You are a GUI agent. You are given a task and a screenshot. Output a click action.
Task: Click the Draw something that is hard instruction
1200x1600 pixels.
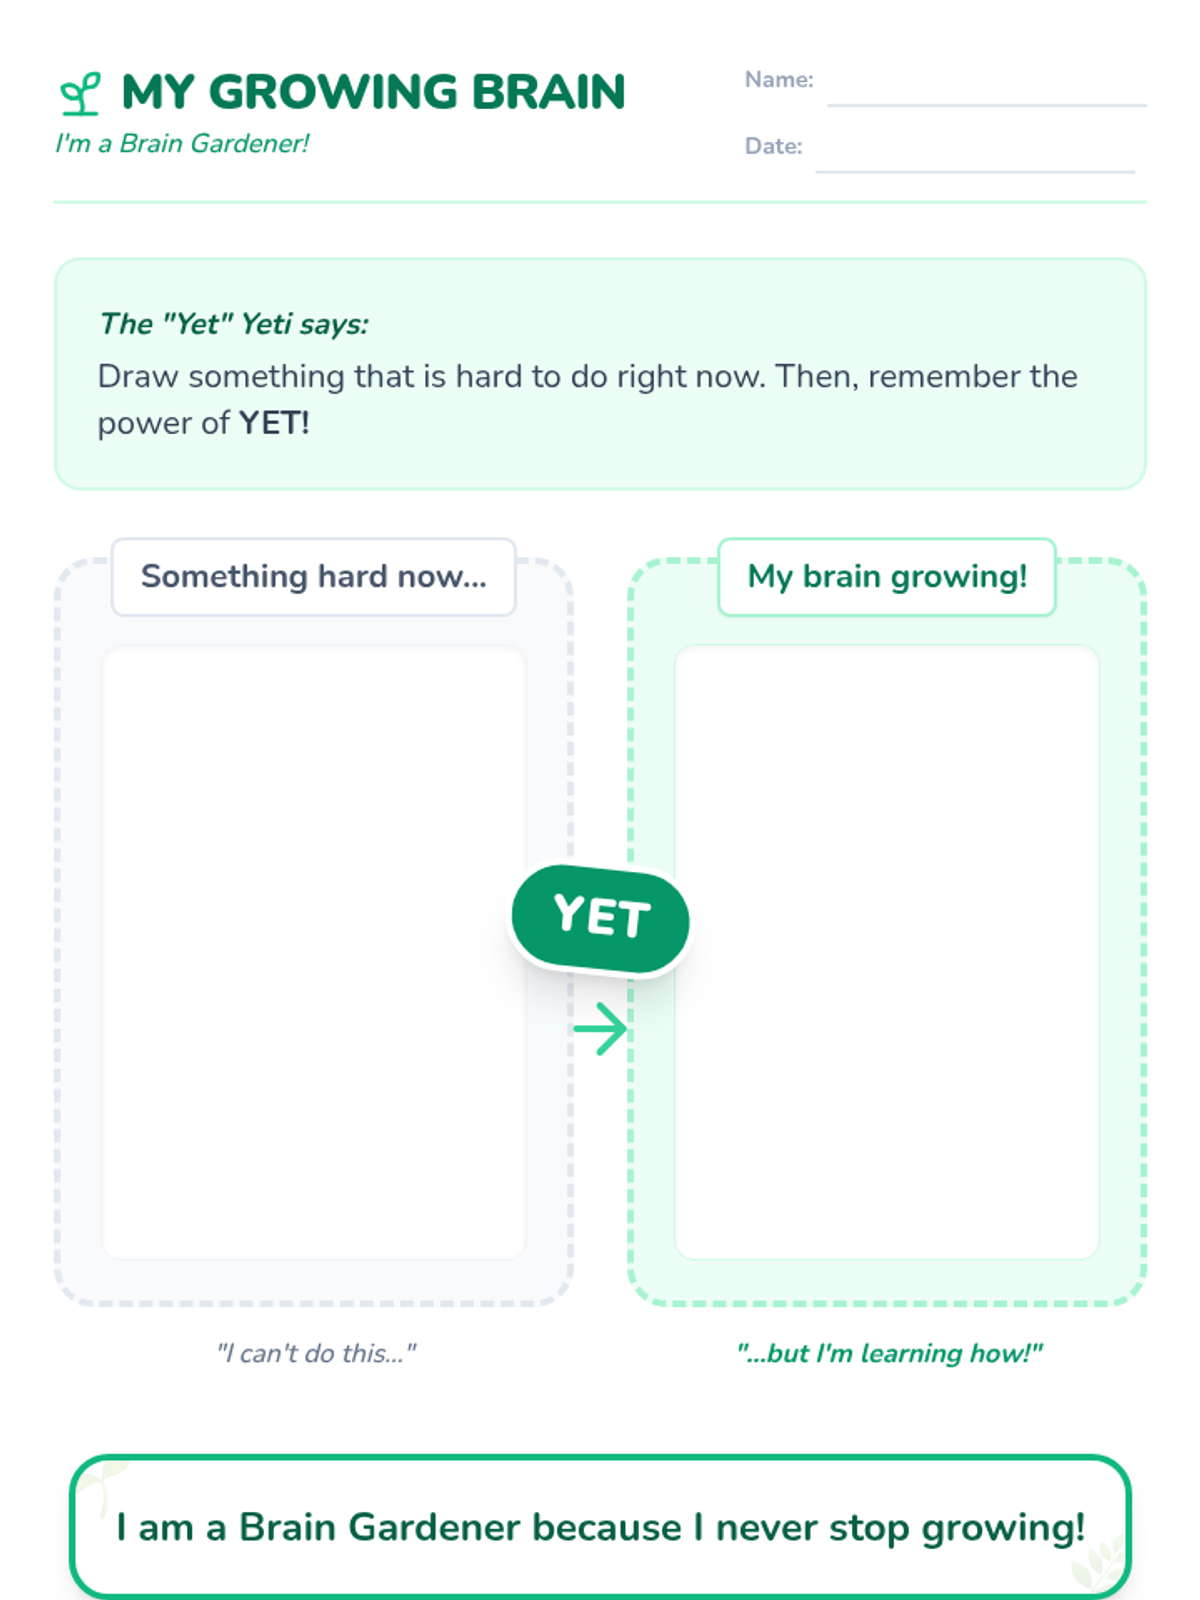[x=587, y=399]
